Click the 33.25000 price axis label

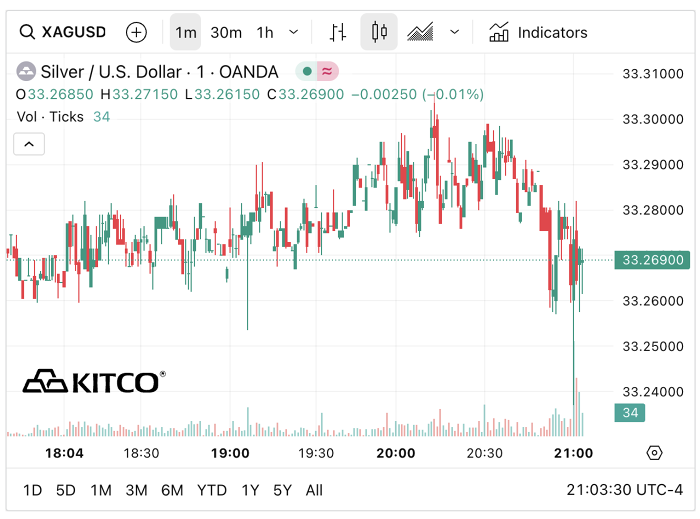click(x=653, y=346)
